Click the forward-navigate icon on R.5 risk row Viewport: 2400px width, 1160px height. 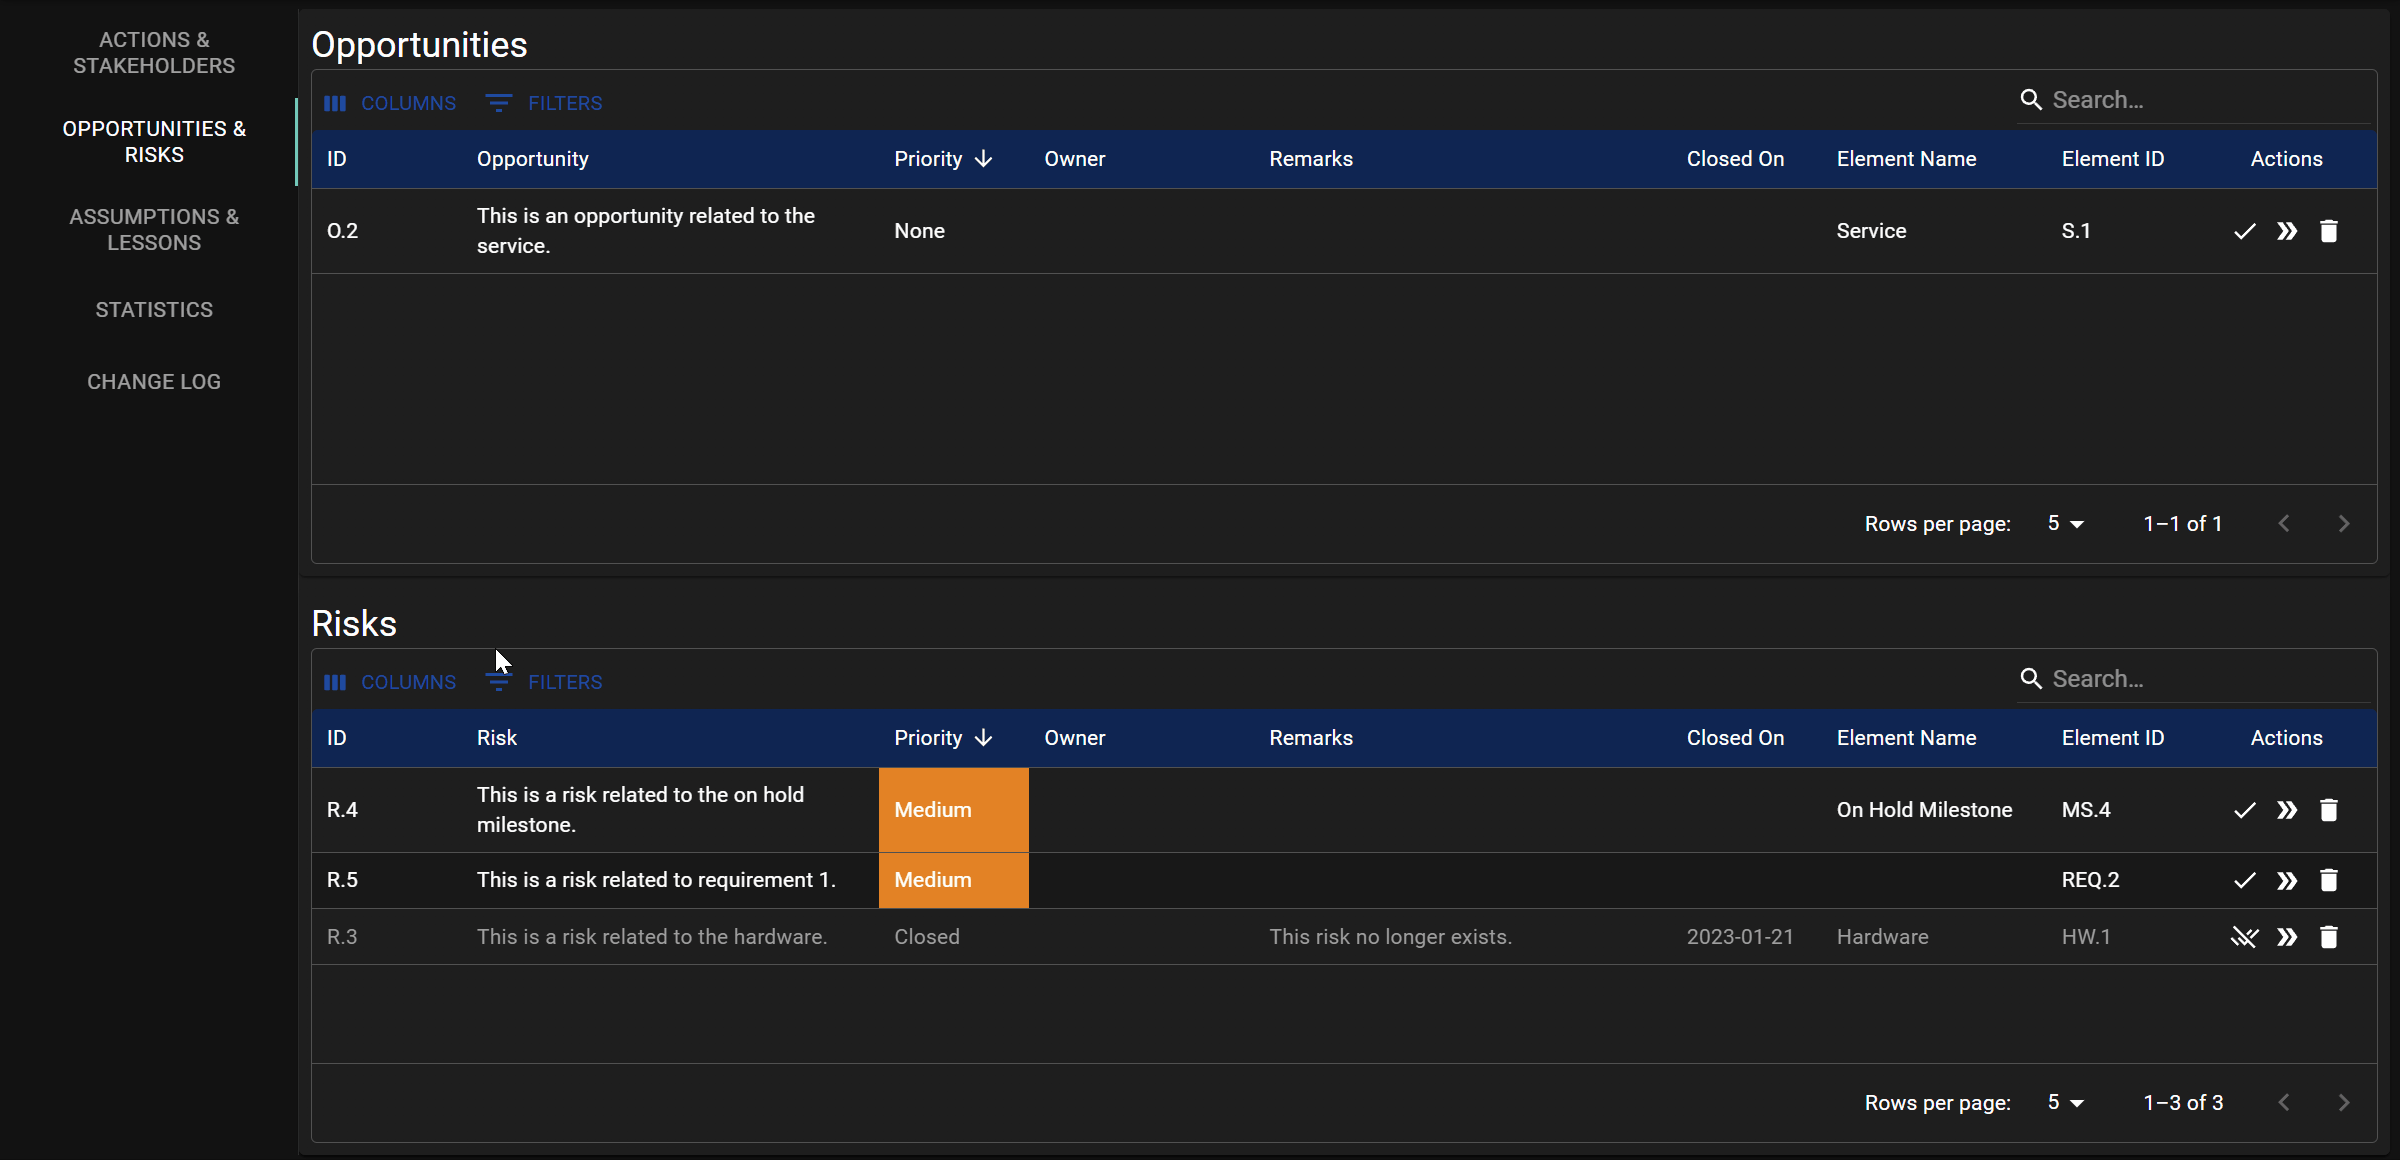(2285, 878)
